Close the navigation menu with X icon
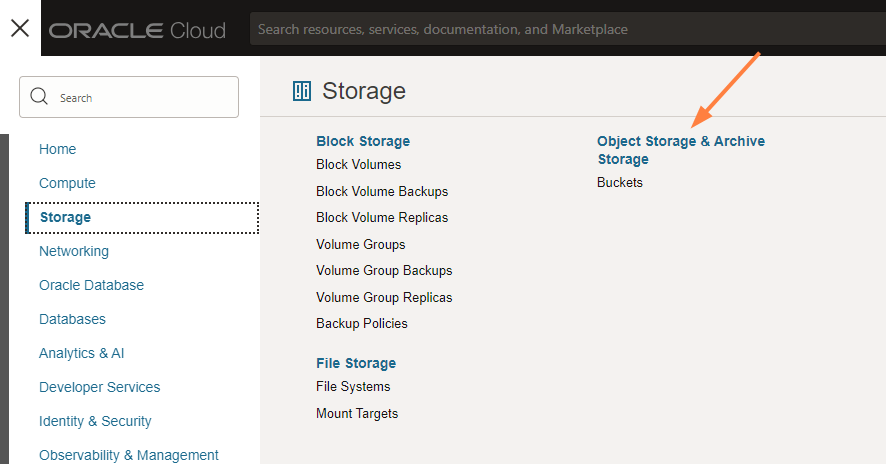 (20, 28)
